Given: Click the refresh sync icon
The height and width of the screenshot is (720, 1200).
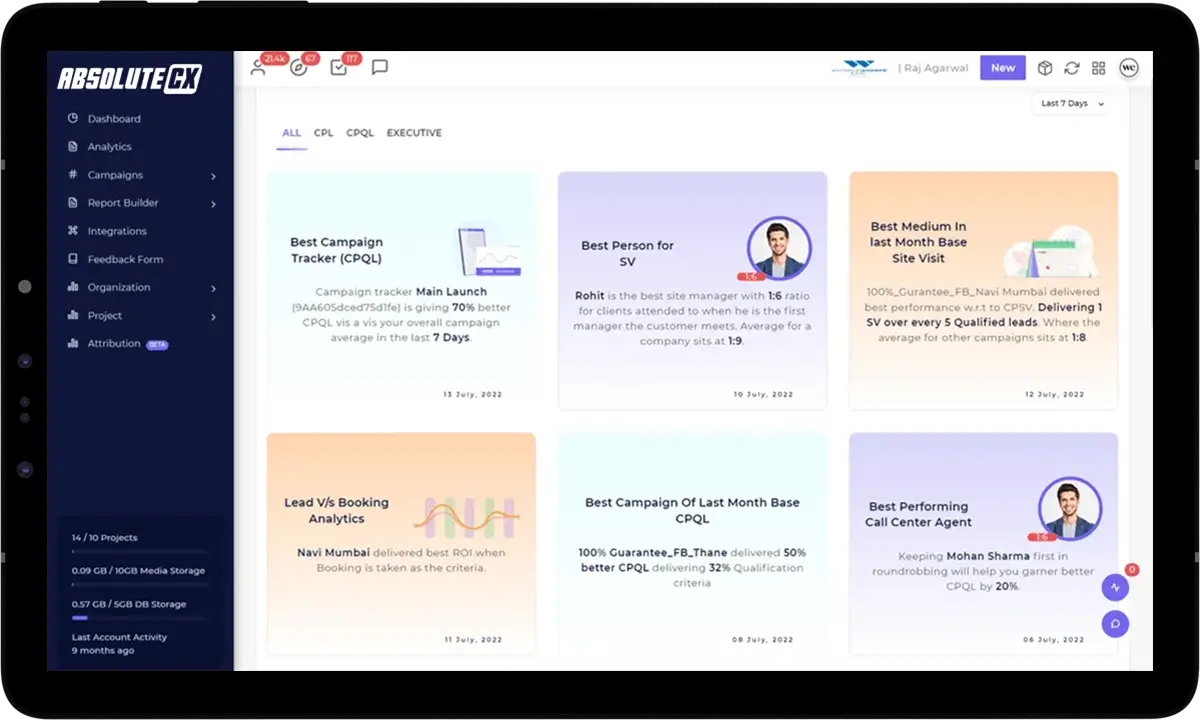Looking at the screenshot, I should [1071, 68].
